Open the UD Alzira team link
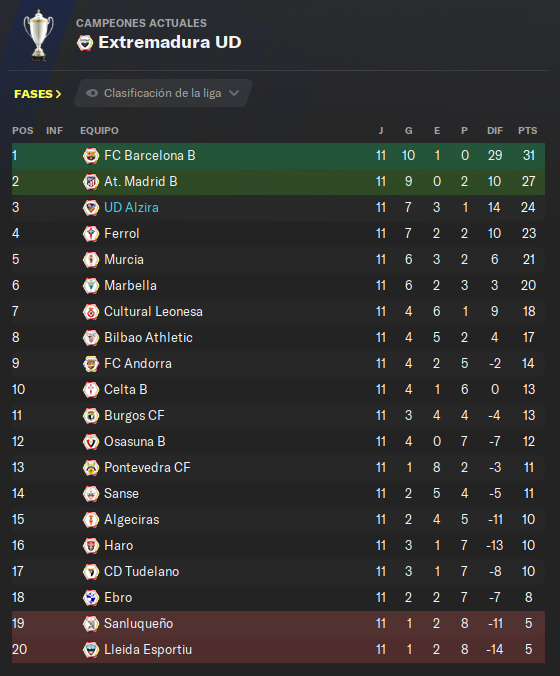 pos(131,207)
